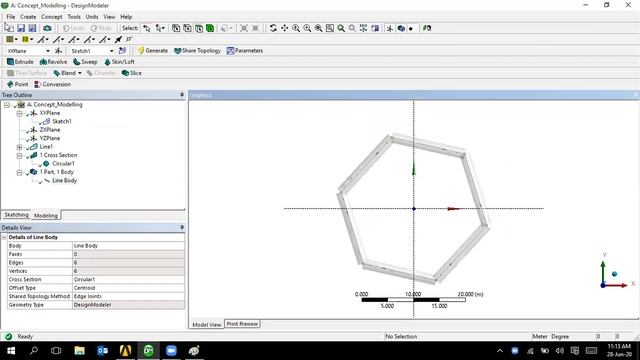This screenshot has height=360, width=640.
Task: Click the green Previous View magnifier icon
Action: [341, 28]
